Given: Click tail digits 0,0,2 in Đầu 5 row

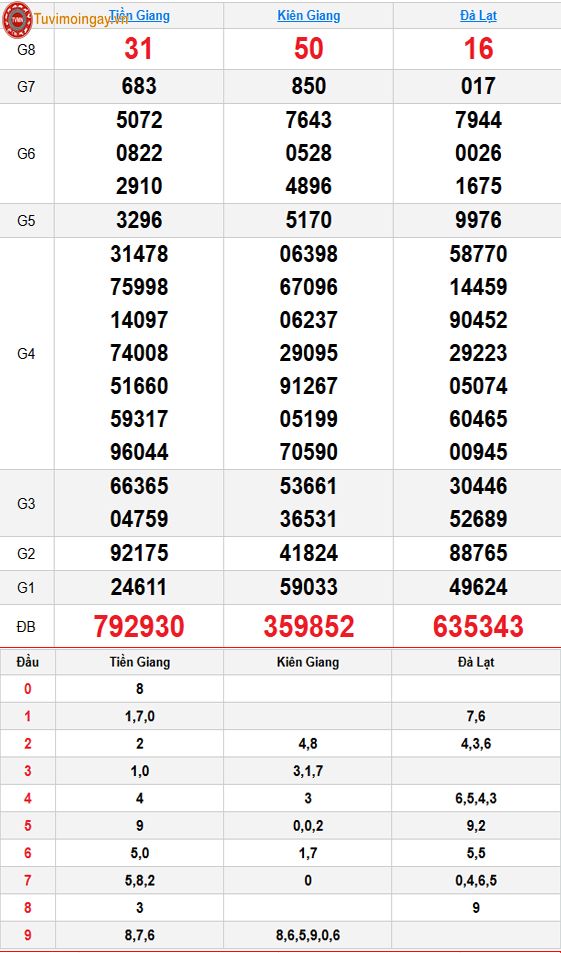Looking at the screenshot, I should 308,826.
